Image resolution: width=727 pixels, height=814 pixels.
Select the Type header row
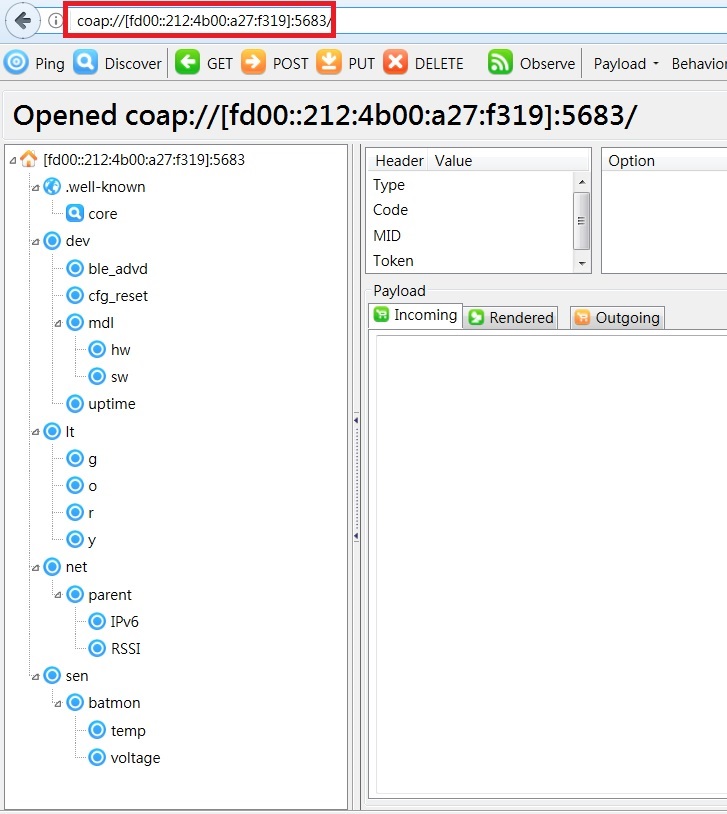[x=470, y=184]
